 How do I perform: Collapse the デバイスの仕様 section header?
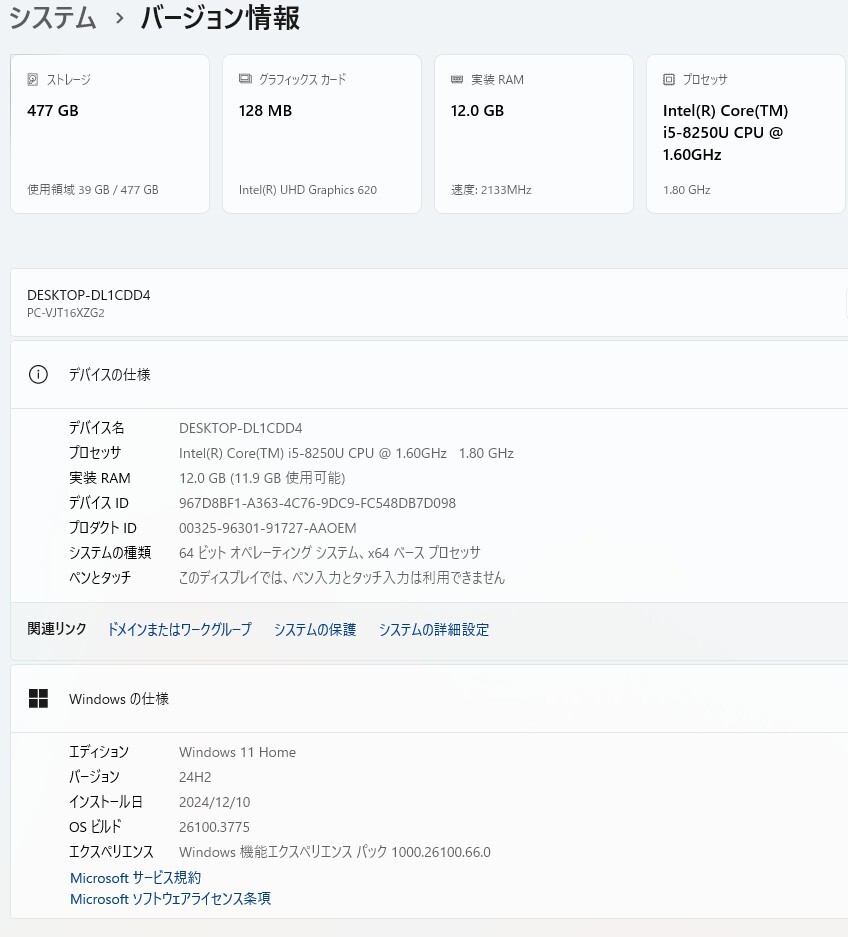point(429,375)
